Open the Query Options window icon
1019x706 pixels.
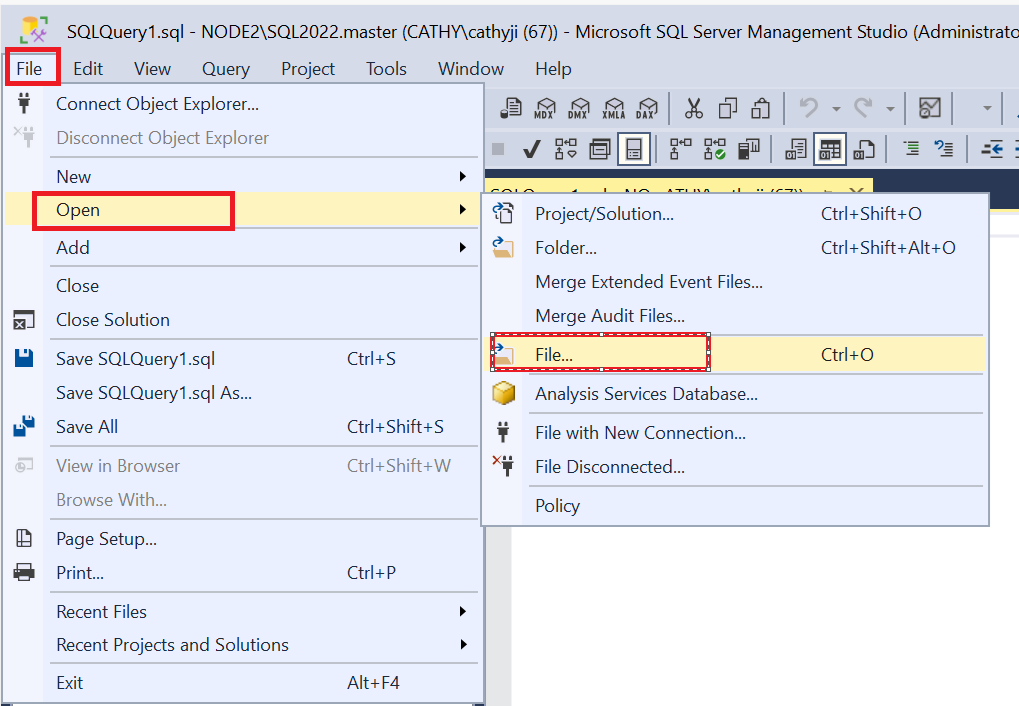599,150
